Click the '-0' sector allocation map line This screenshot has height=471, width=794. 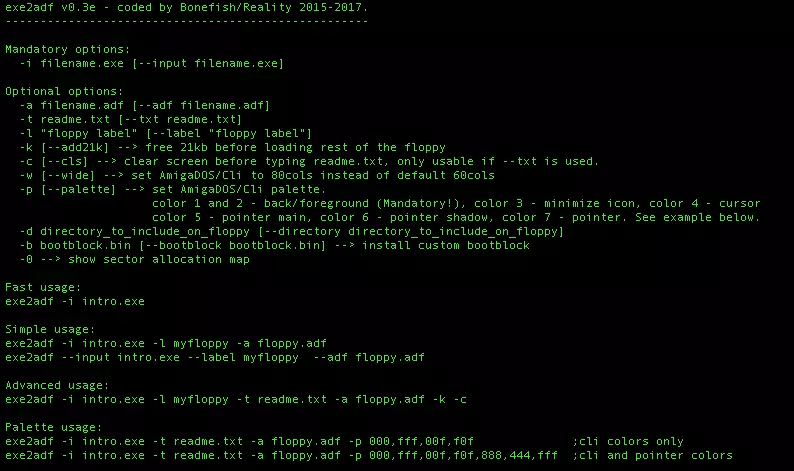tap(134, 260)
